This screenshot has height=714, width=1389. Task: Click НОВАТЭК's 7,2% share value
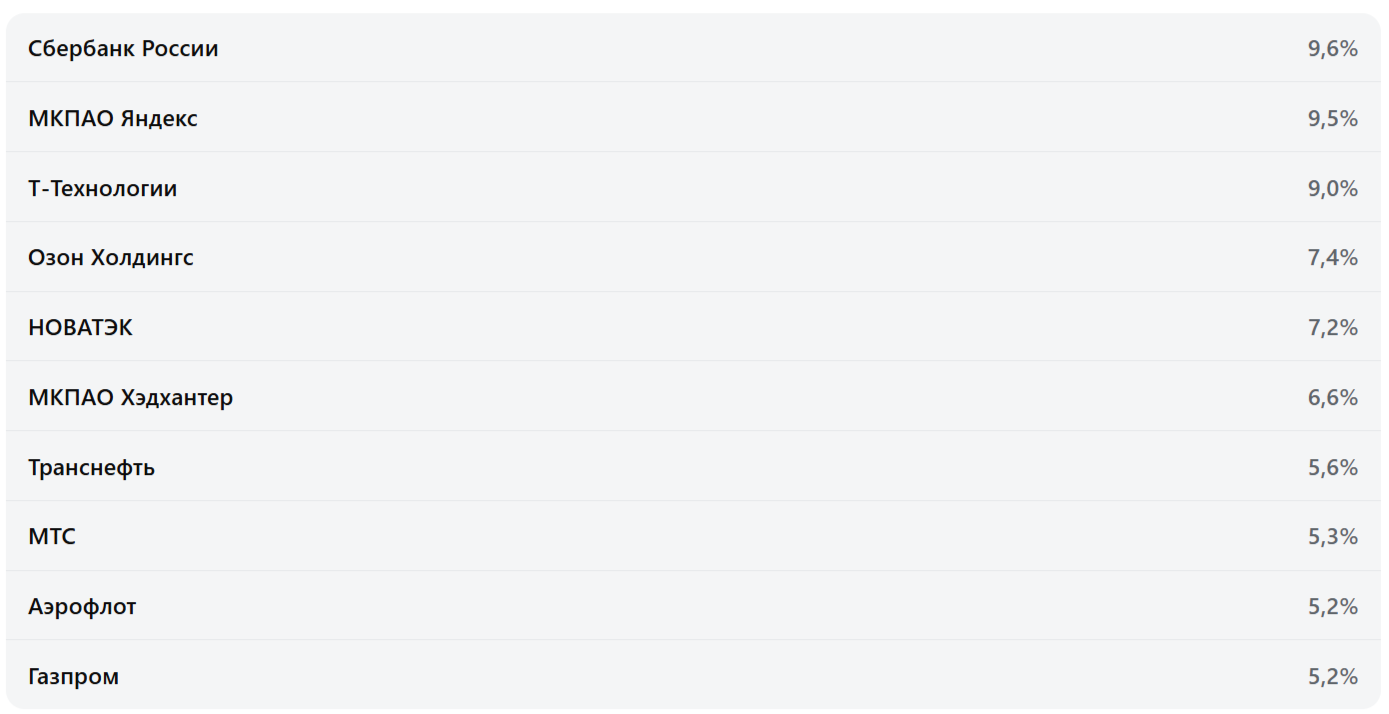click(x=1332, y=328)
